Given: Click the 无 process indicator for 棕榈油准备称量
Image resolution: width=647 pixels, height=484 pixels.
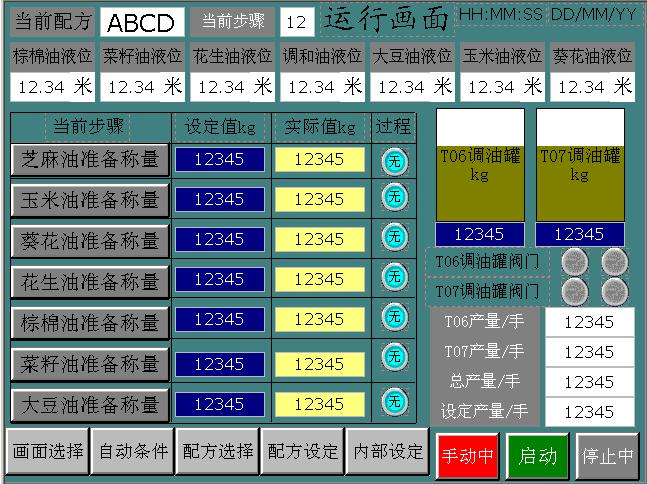Looking at the screenshot, I should pyautogui.click(x=394, y=317).
